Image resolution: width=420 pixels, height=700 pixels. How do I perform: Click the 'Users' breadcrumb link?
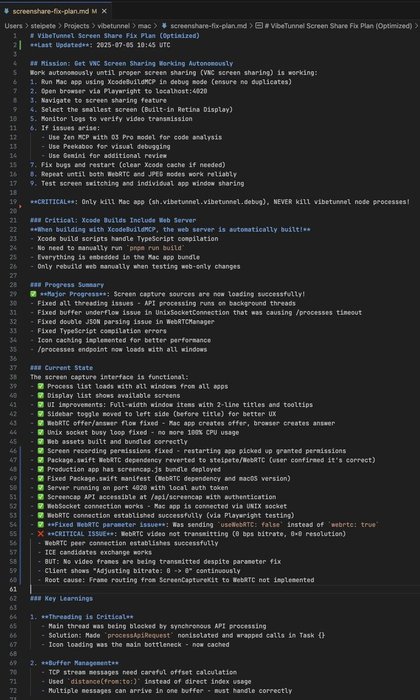tap(13, 26)
